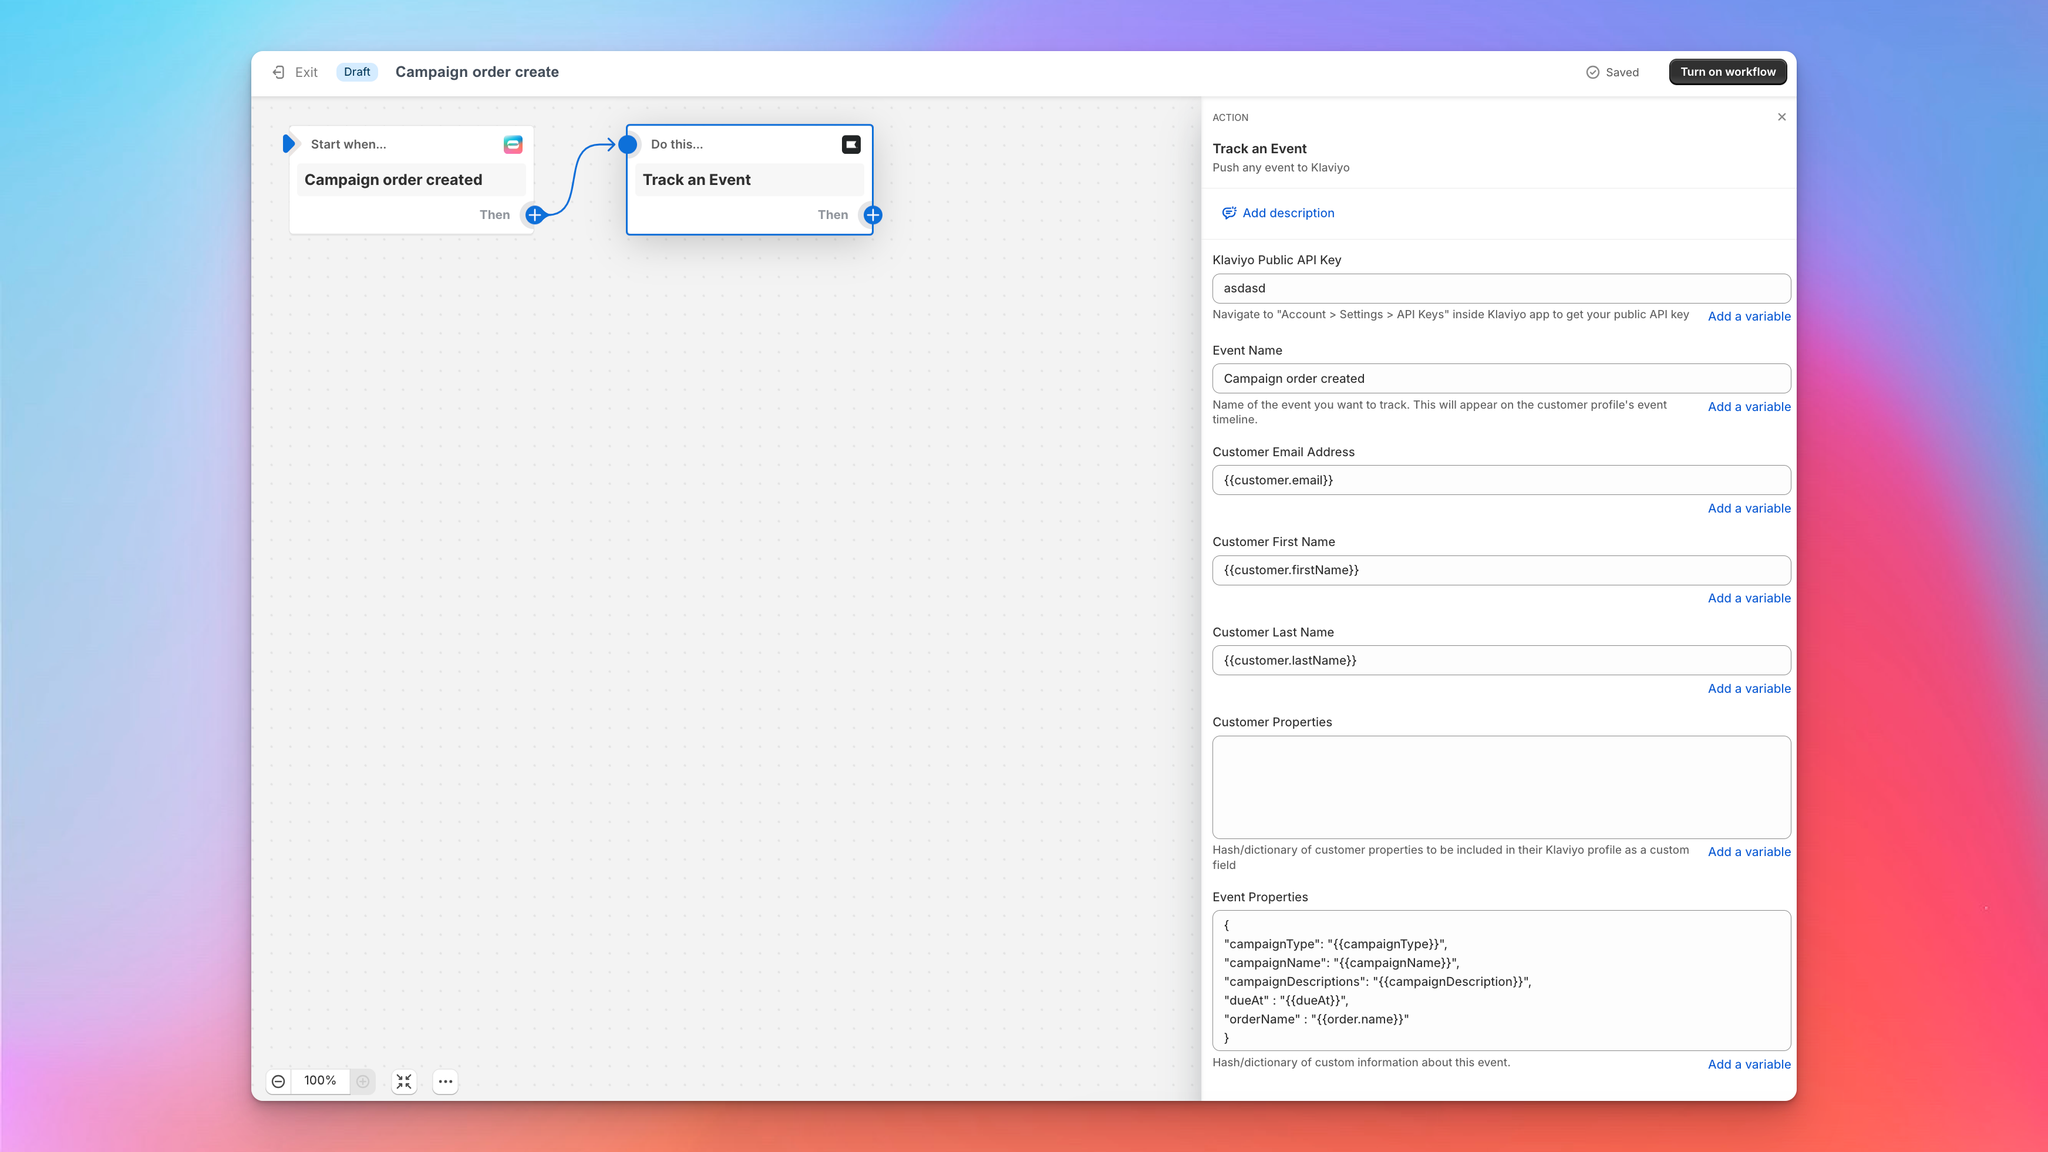
Task: Click the fit to view icon
Action: point(404,1081)
